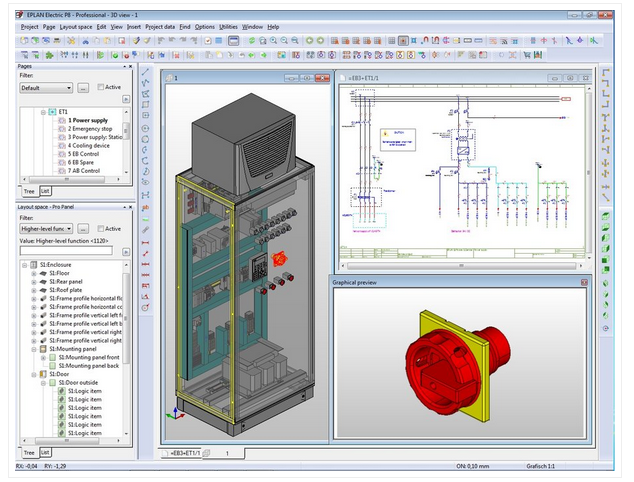Select the 'S1:Door outside' tree item
This screenshot has width=634, height=482.
[x=78, y=383]
